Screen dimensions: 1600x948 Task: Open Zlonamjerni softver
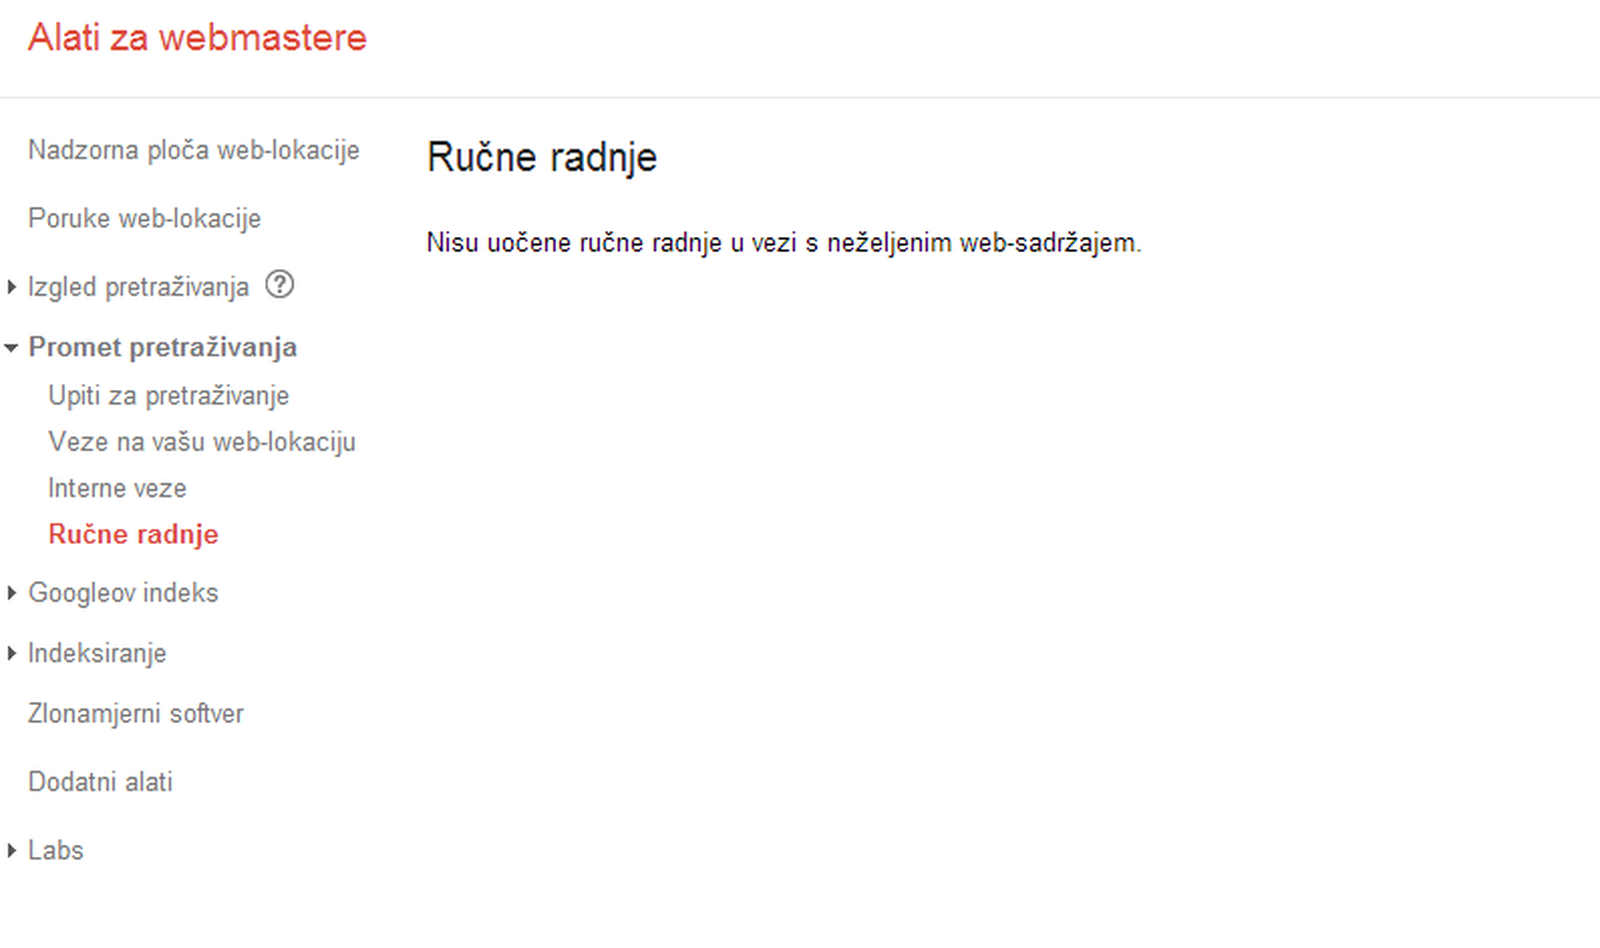click(136, 714)
